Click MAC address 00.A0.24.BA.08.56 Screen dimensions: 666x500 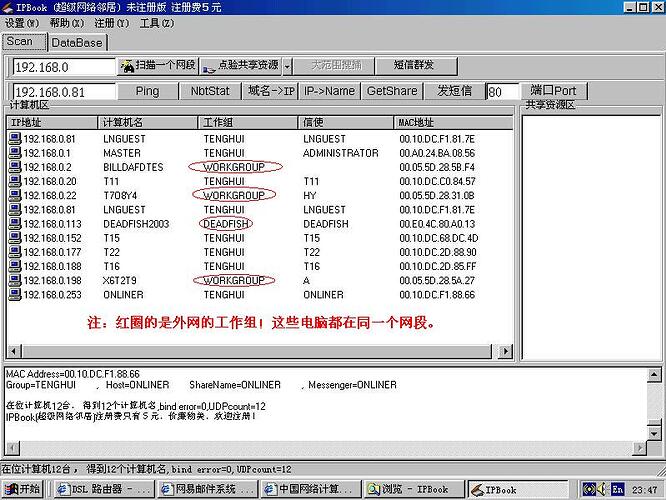tap(437, 153)
